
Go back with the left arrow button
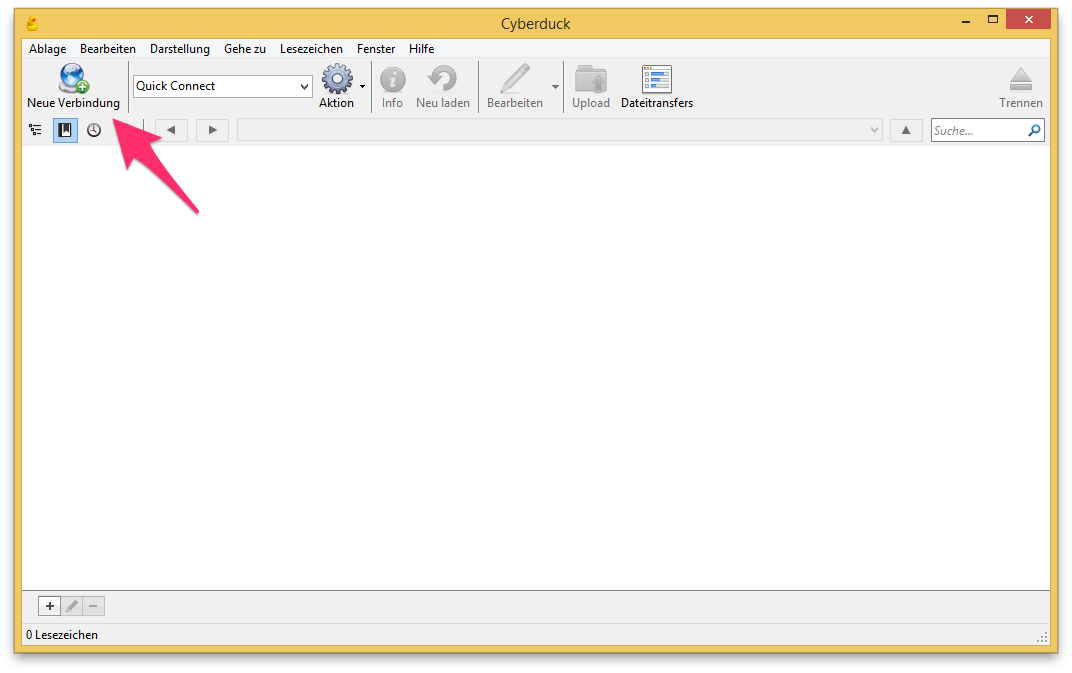point(171,130)
